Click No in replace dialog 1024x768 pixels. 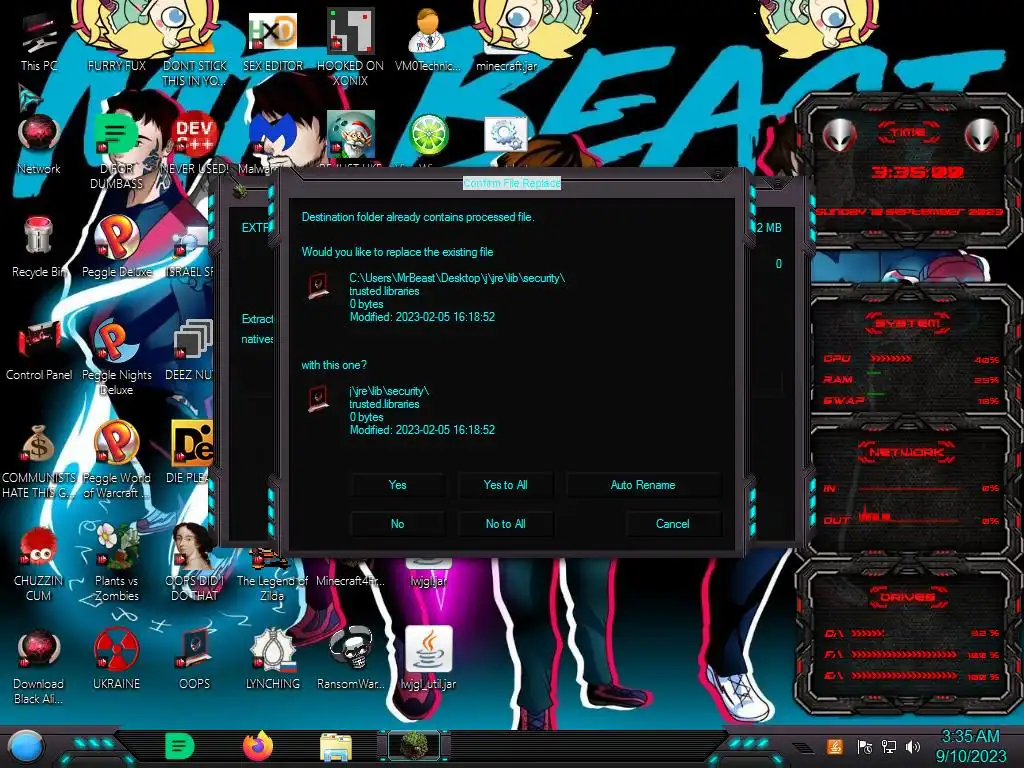pyautogui.click(x=397, y=524)
